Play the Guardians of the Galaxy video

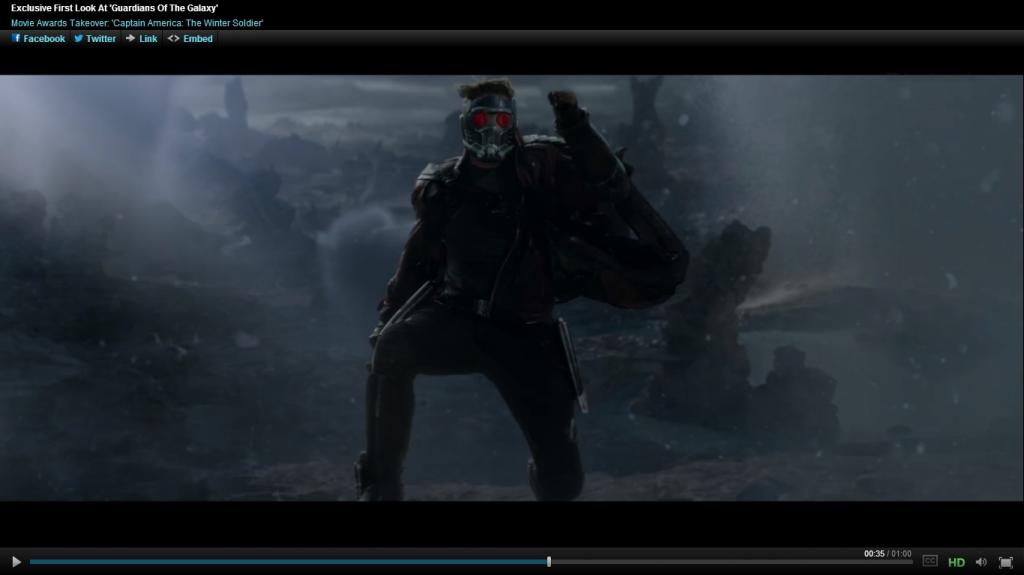pyautogui.click(x=16, y=562)
